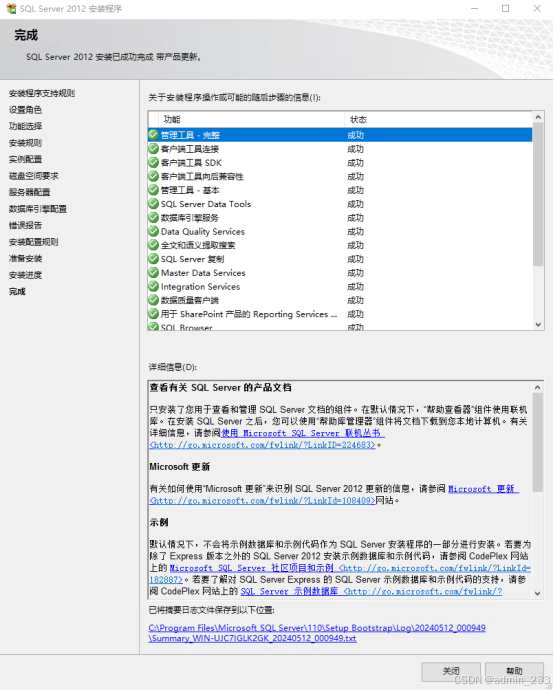Click green check icon beside SQL Server Data Tools

click(153, 204)
